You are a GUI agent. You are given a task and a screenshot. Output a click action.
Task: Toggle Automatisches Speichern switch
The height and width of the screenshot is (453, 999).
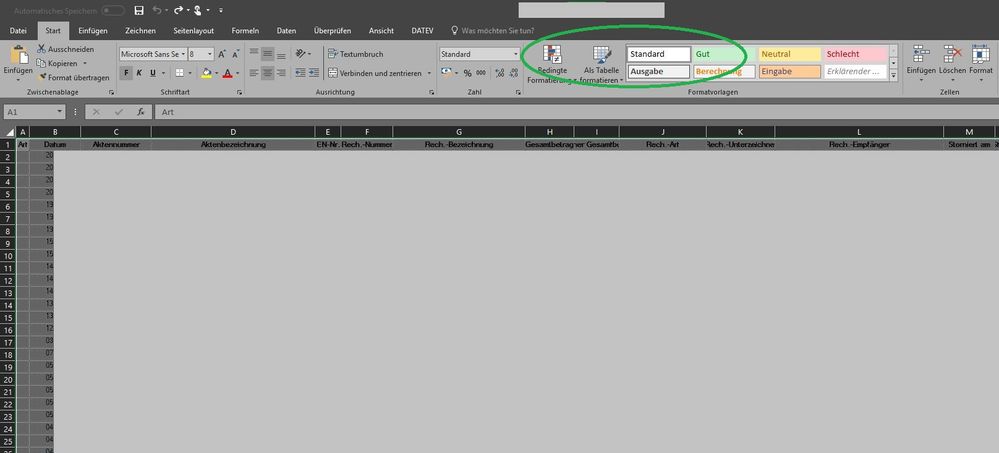(x=113, y=10)
